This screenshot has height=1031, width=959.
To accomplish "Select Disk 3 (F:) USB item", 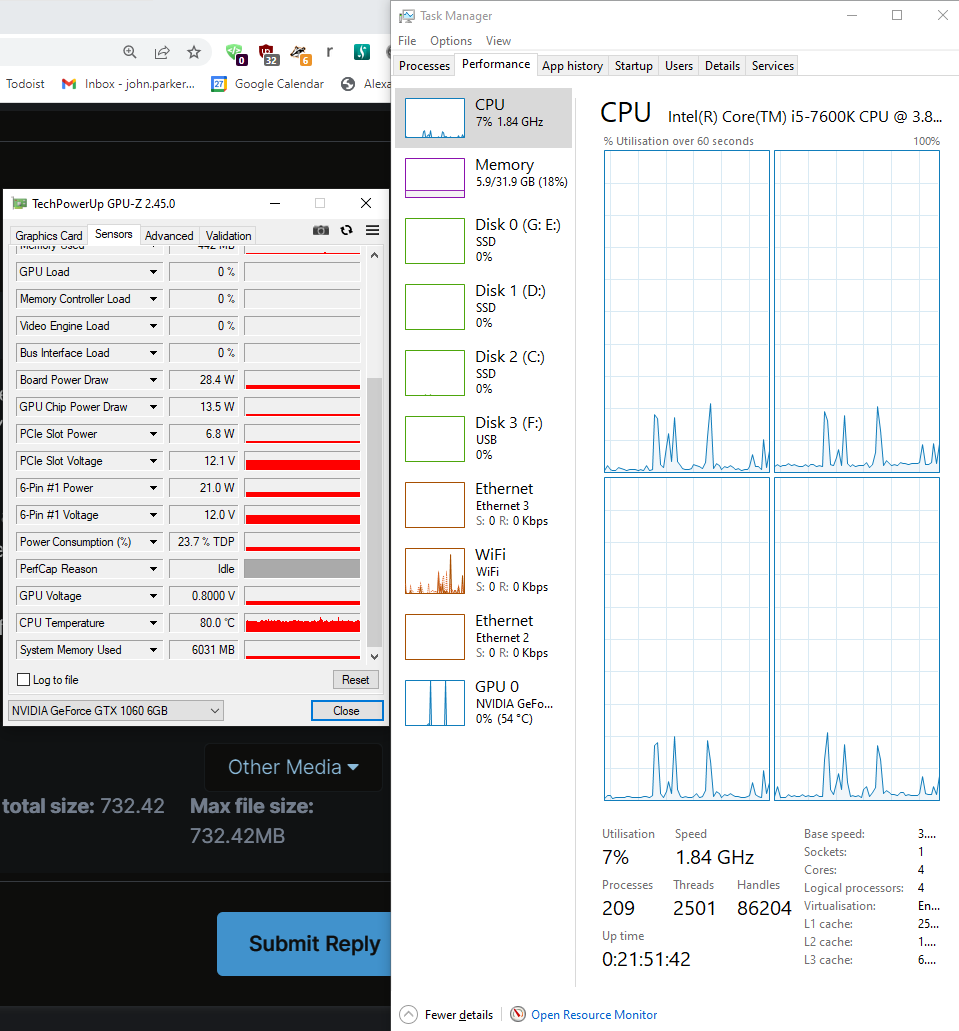I will [x=483, y=439].
